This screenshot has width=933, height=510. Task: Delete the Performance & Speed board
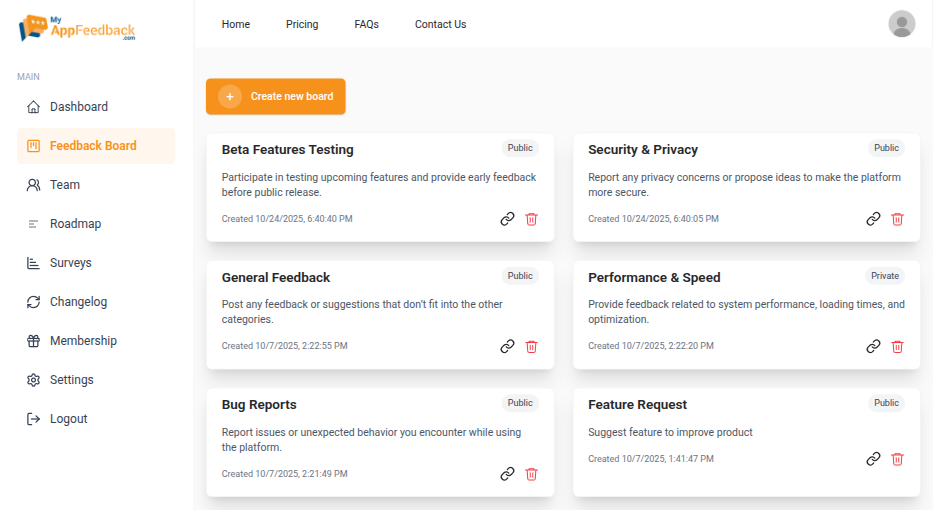[897, 347]
